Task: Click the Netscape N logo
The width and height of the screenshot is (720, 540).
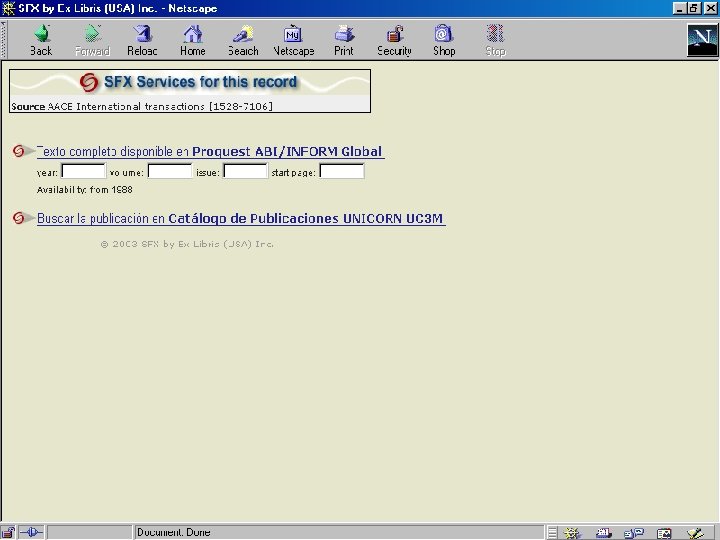Action: tap(702, 40)
